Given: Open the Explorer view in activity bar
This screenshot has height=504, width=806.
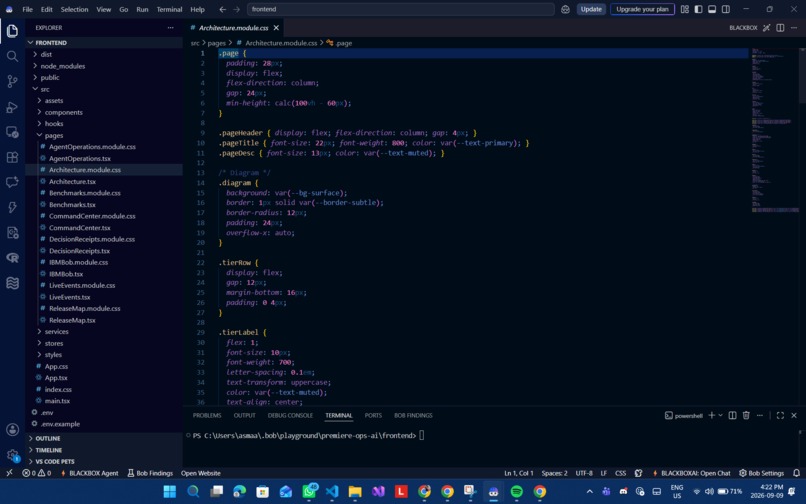Looking at the screenshot, I should click(12, 31).
